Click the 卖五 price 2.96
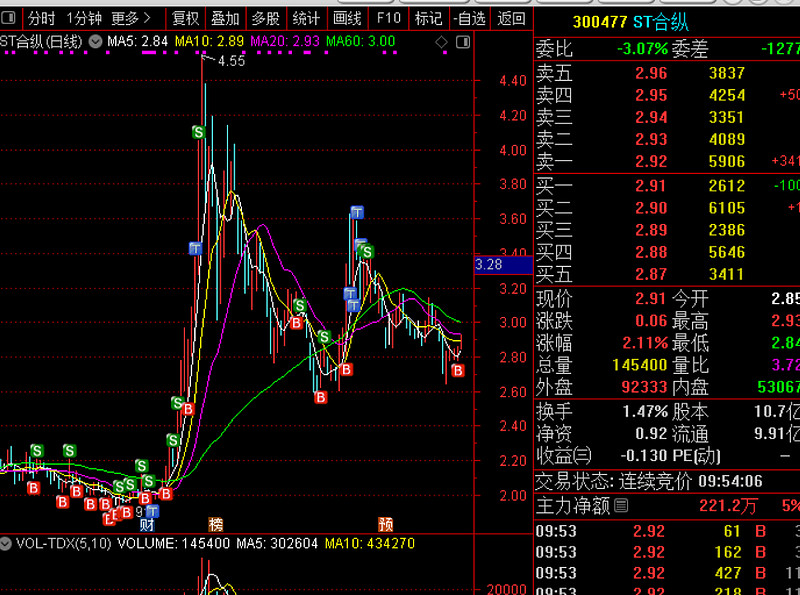The width and height of the screenshot is (800, 595). (x=651, y=73)
